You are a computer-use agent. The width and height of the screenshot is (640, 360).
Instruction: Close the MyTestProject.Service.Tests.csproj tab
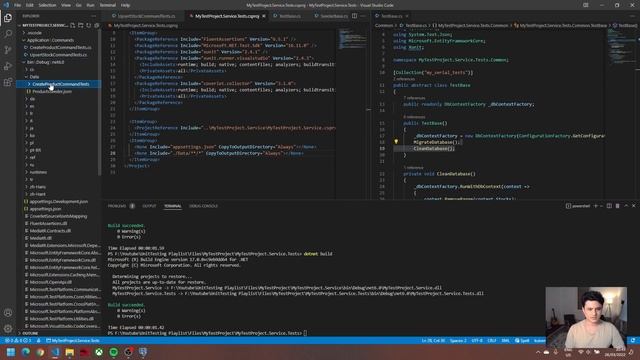[264, 16]
